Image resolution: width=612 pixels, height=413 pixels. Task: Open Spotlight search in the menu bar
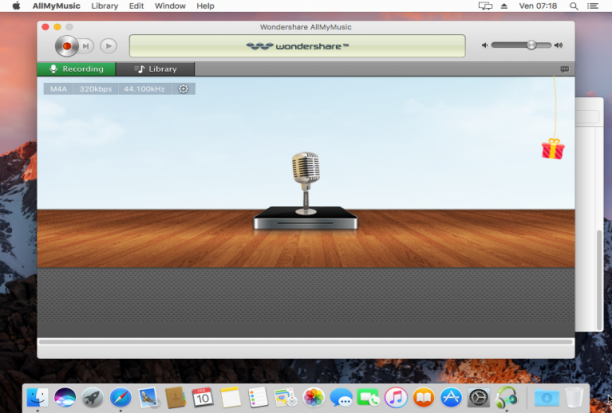(574, 6)
